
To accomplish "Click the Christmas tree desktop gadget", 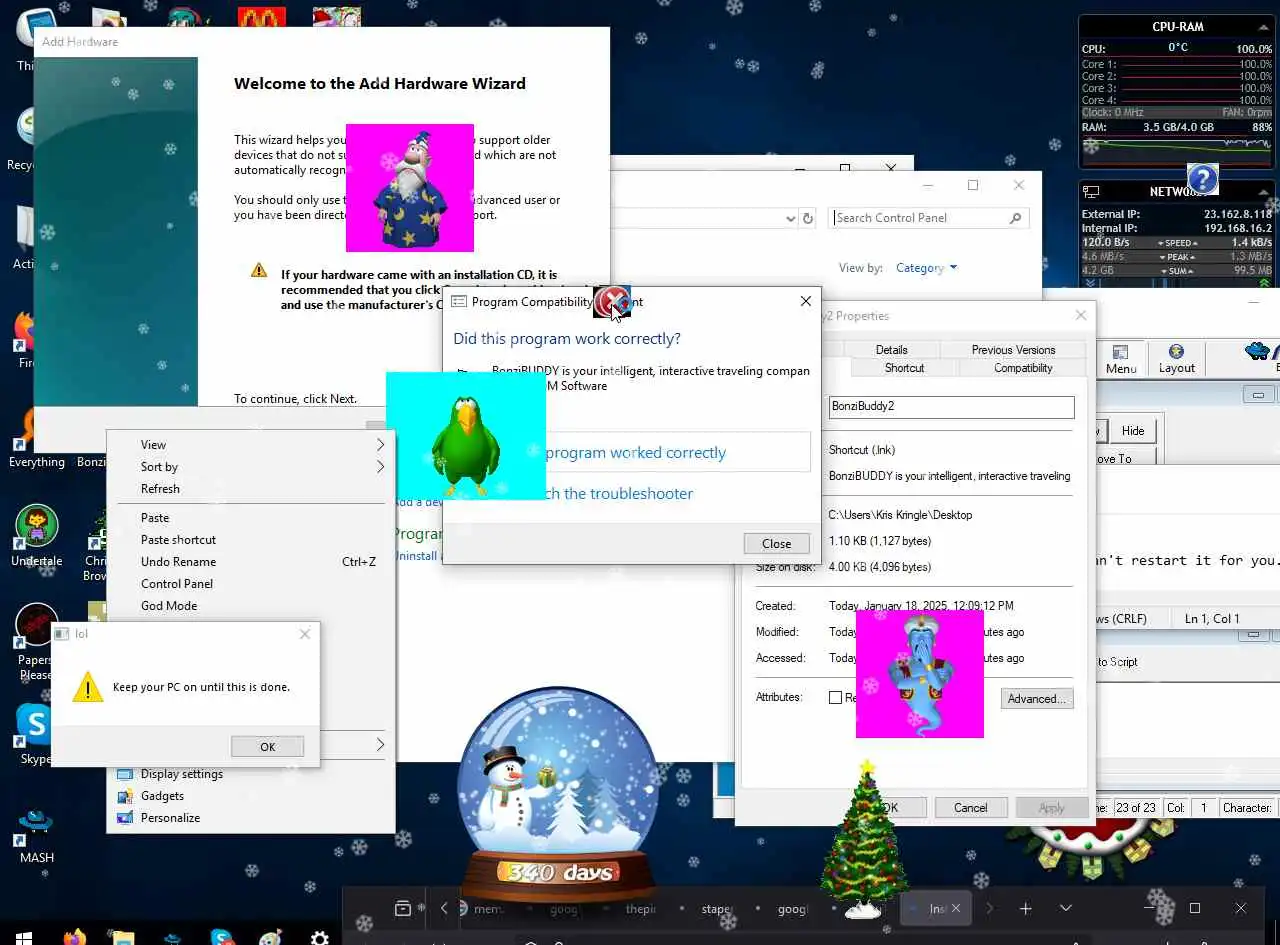I will point(866,838).
